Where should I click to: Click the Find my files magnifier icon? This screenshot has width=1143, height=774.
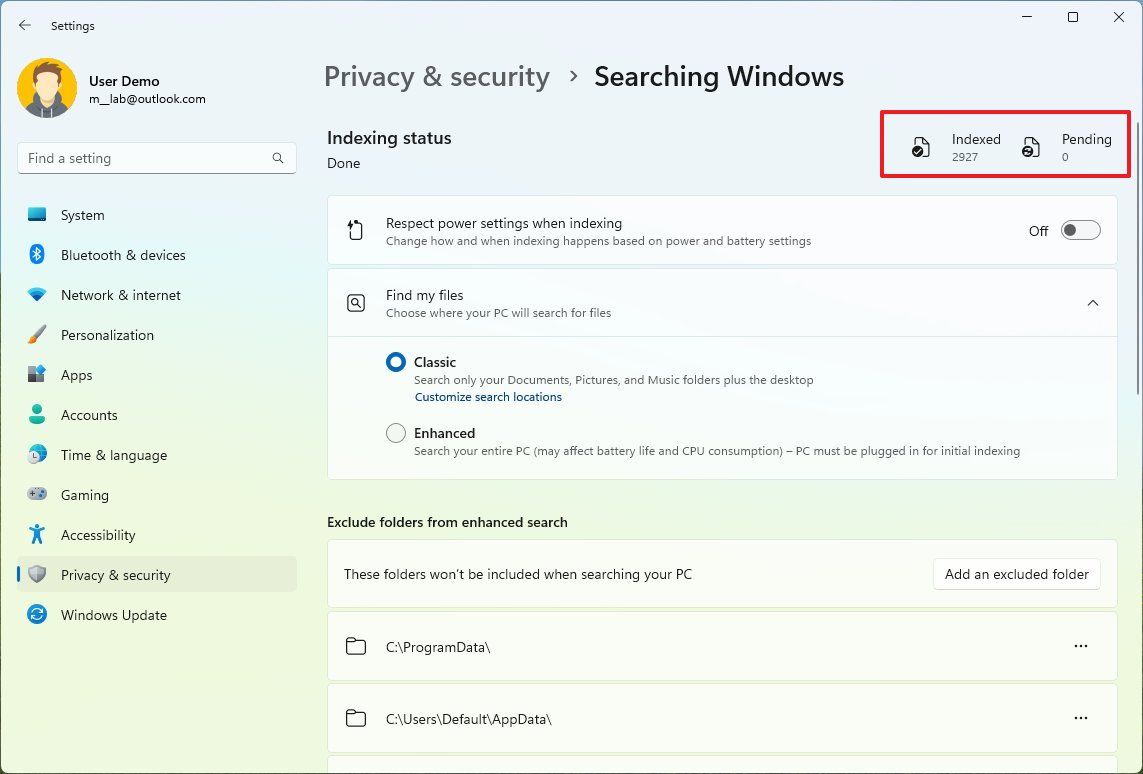(x=356, y=302)
